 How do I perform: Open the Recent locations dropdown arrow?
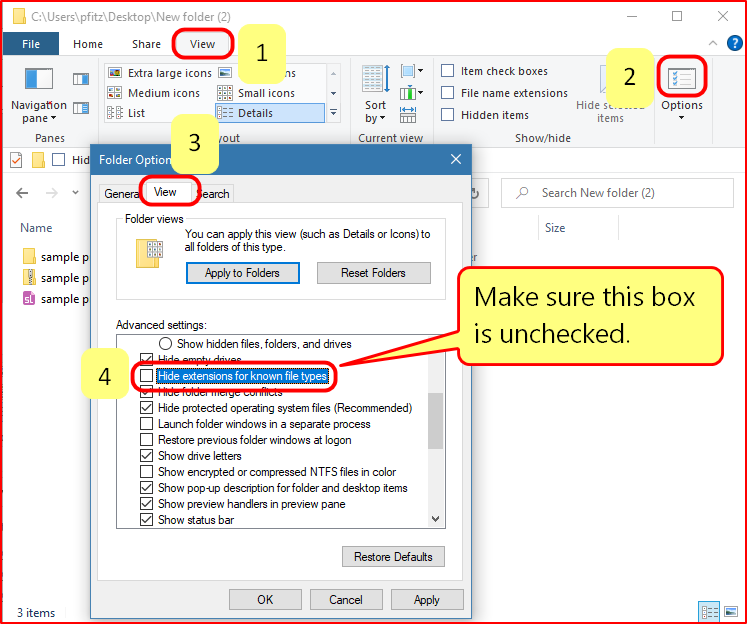(x=75, y=193)
